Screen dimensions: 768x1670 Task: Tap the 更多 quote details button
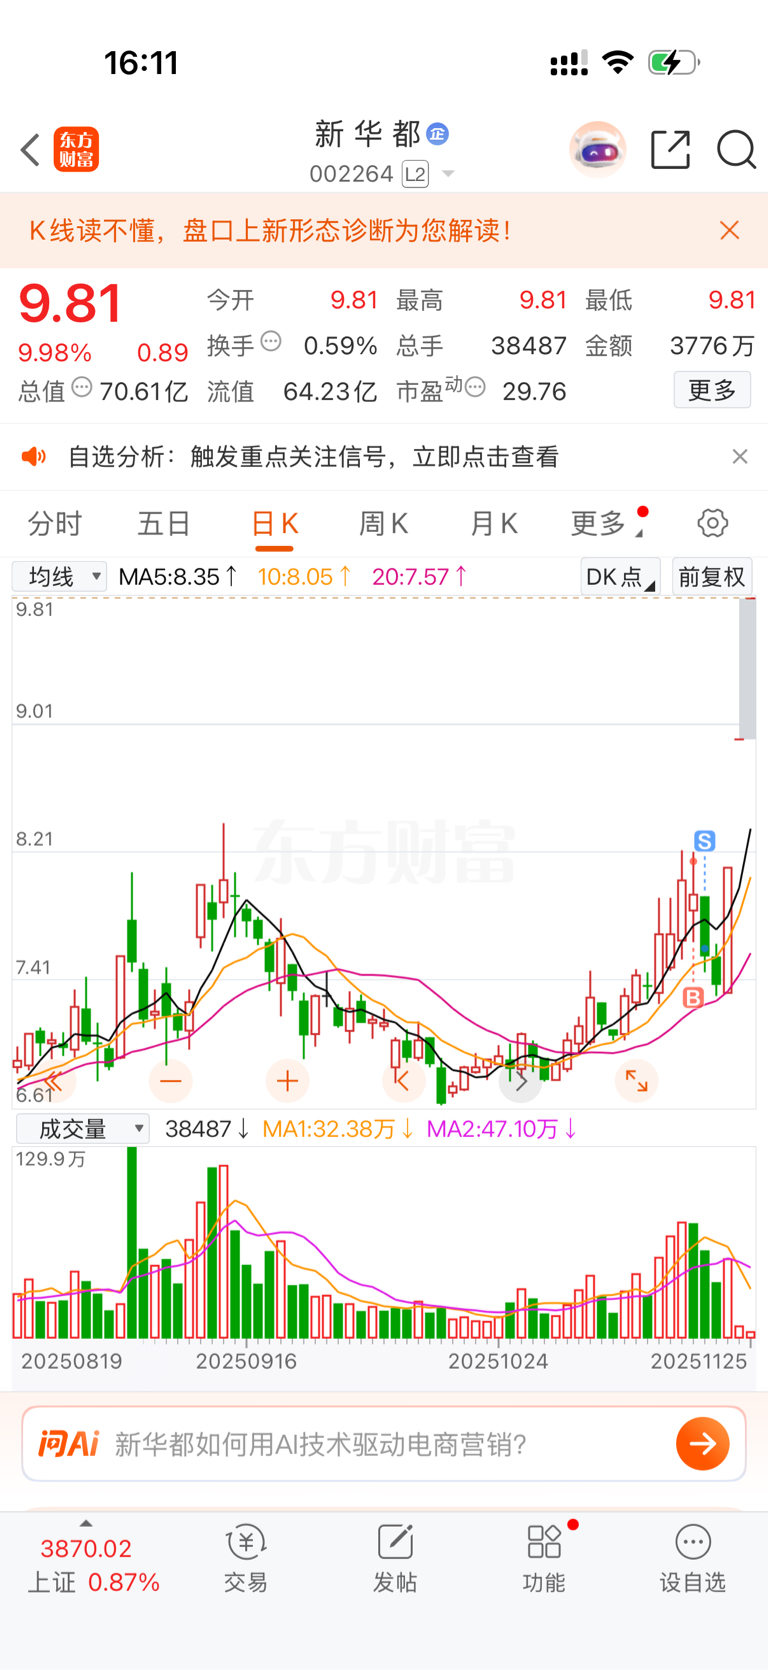pyautogui.click(x=712, y=390)
